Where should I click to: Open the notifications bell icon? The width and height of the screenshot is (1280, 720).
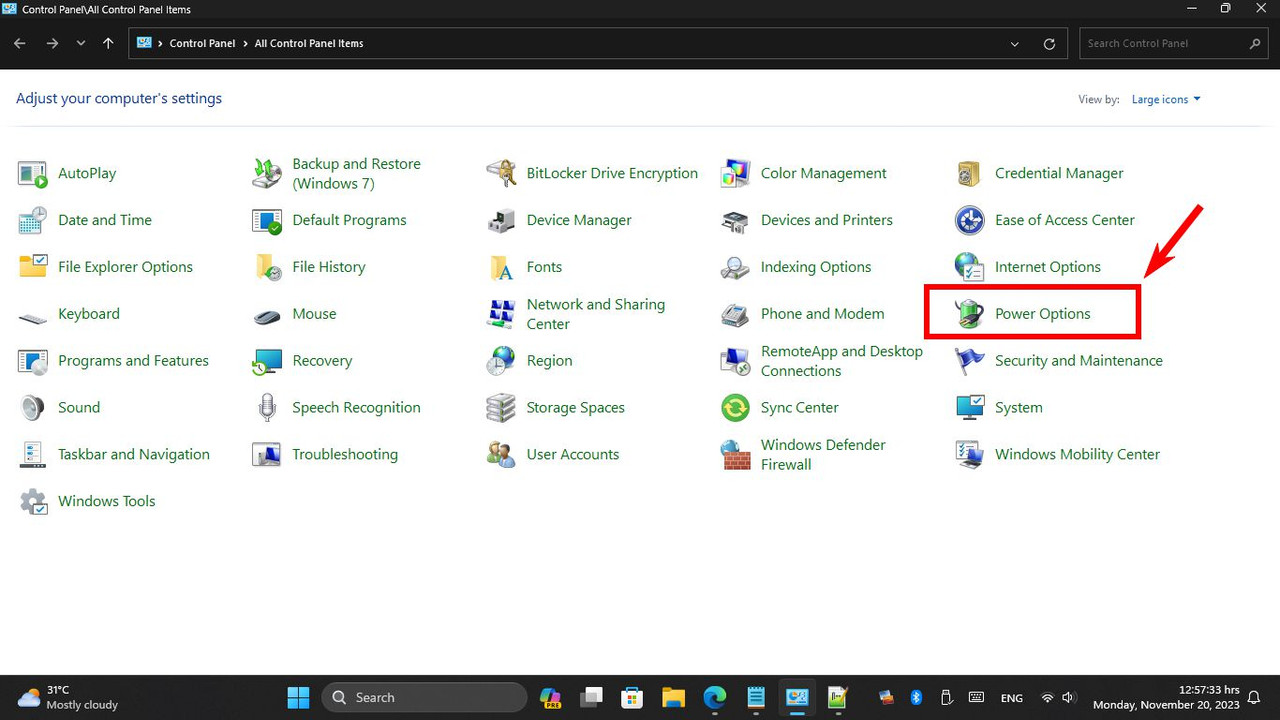pyautogui.click(x=1254, y=697)
